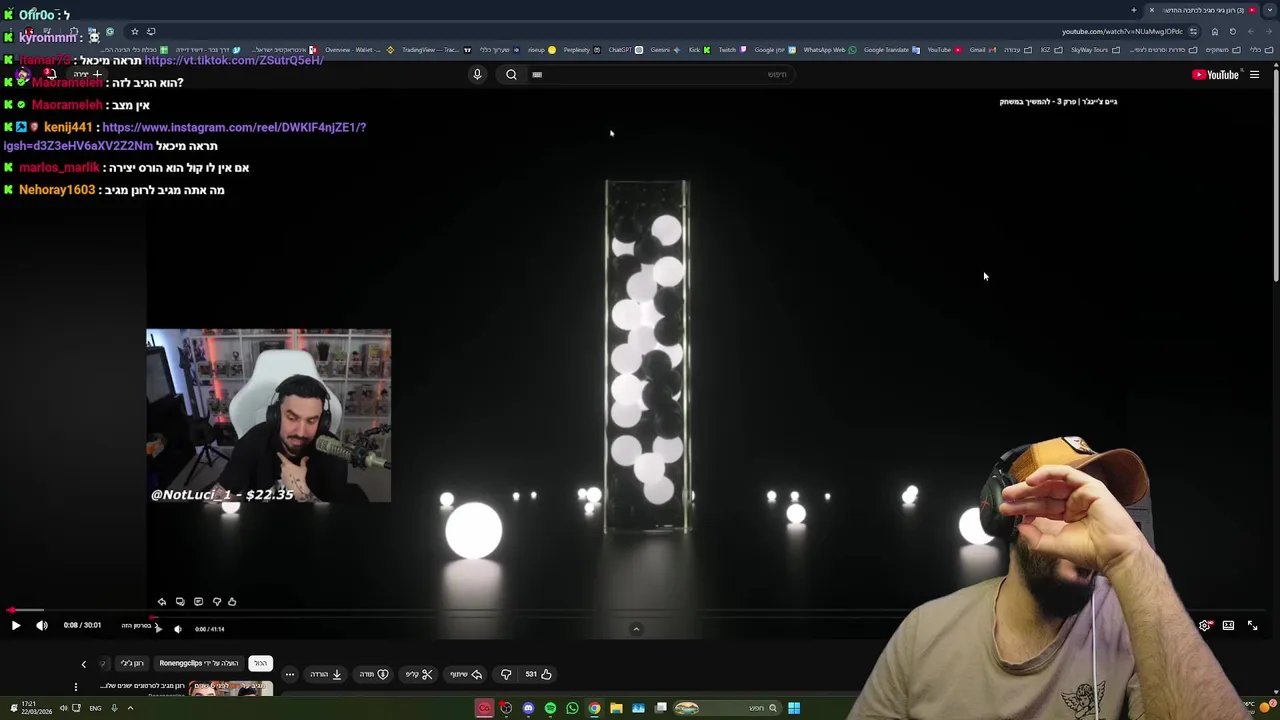Click inner video thumbs-down icon
This screenshot has height=720, width=1280.
pos(216,601)
